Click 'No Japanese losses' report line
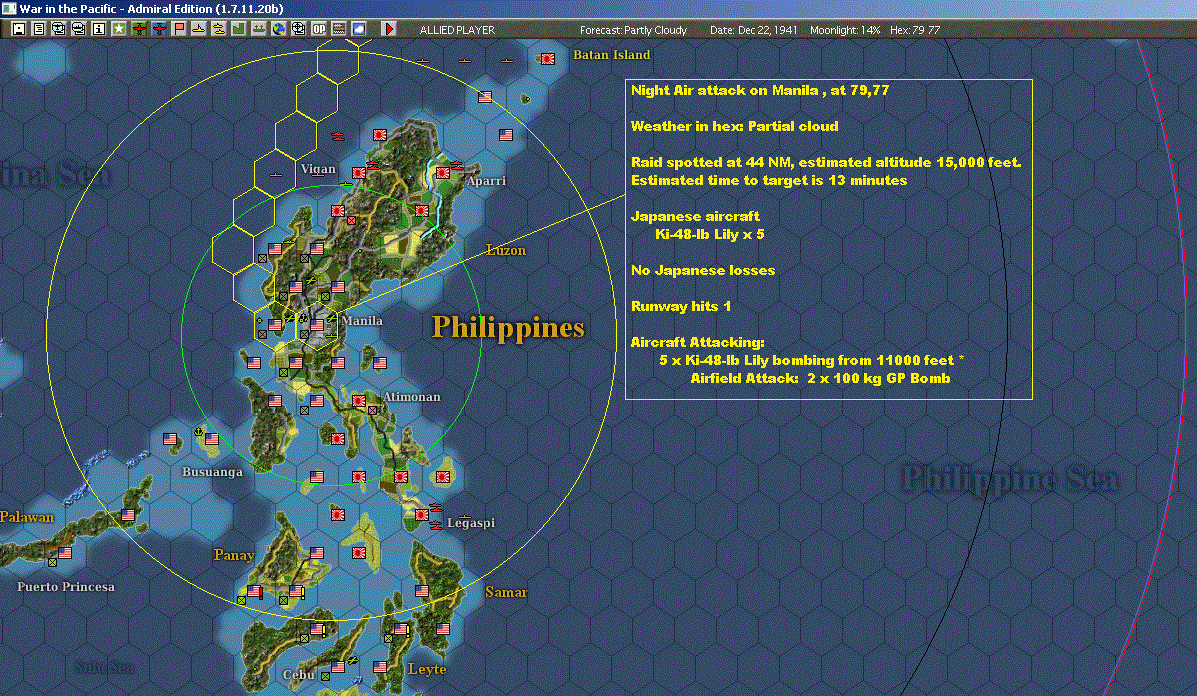Viewport: 1197px width, 696px height. 702,270
